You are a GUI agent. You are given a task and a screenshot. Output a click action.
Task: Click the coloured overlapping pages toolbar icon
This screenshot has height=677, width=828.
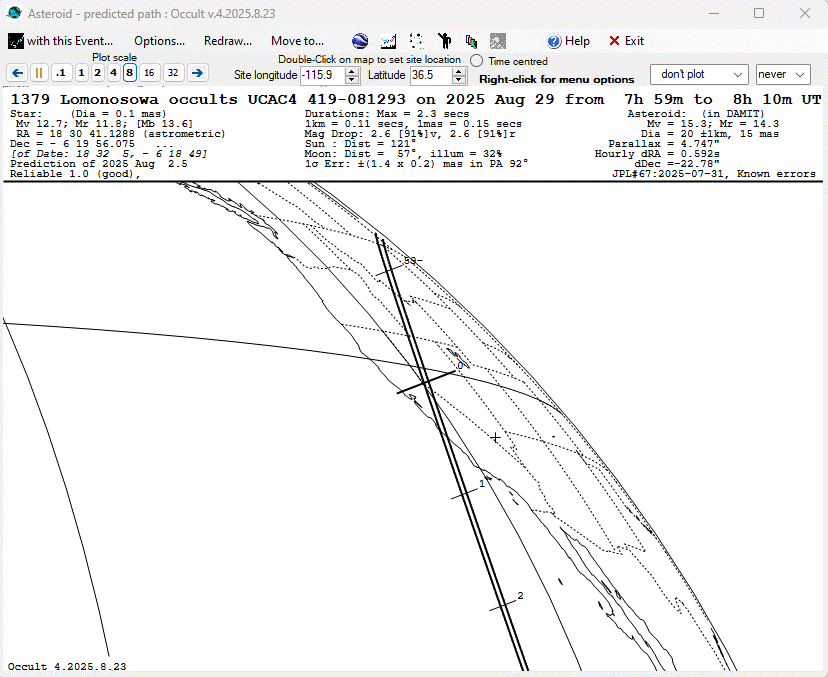471,41
